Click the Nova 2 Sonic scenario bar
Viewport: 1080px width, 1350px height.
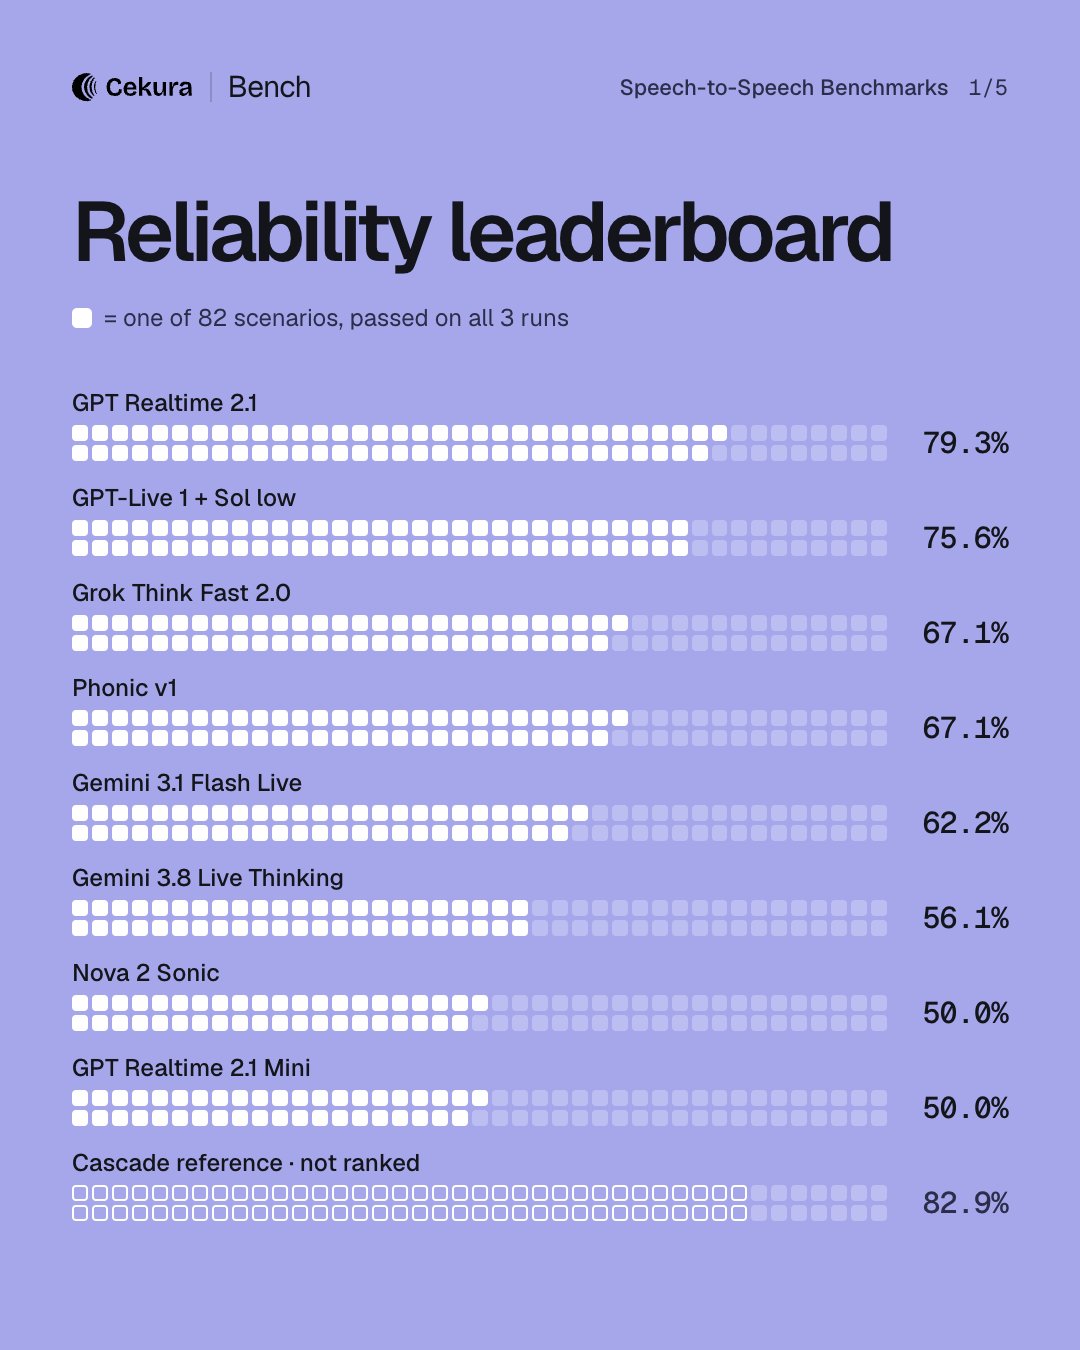(479, 1013)
